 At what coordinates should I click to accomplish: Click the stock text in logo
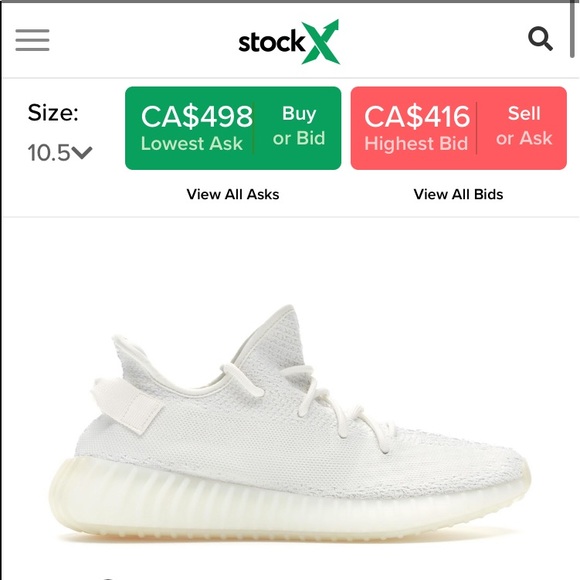(272, 42)
